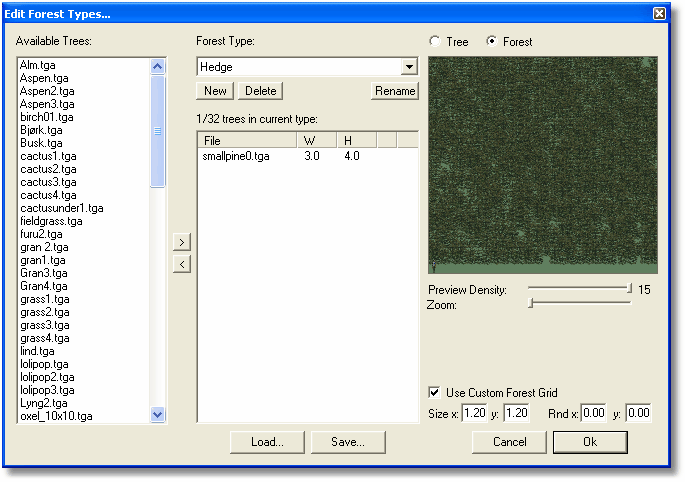Close the Edit Forest Types dialog
This screenshot has width=685, height=482.
659,14
